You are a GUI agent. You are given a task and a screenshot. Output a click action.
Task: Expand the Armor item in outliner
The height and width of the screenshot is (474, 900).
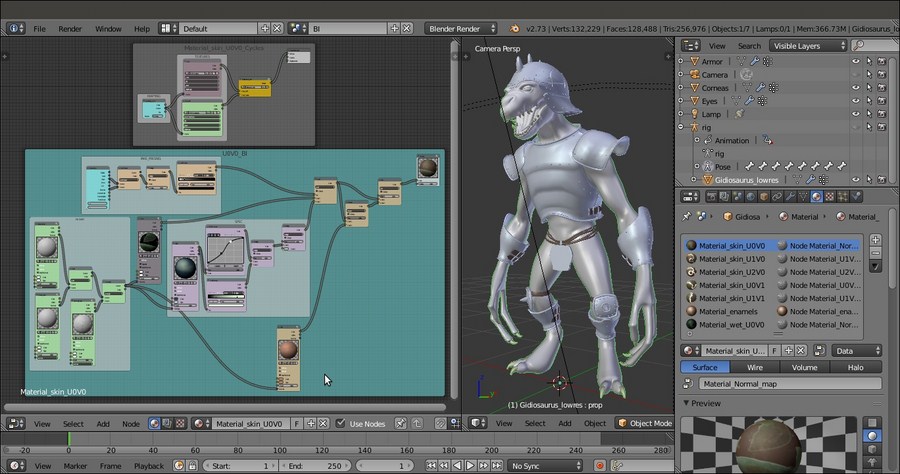(x=681, y=61)
